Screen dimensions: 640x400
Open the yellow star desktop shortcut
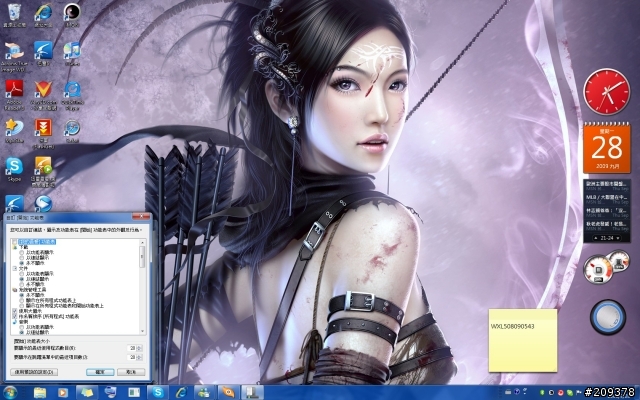click(x=14, y=131)
